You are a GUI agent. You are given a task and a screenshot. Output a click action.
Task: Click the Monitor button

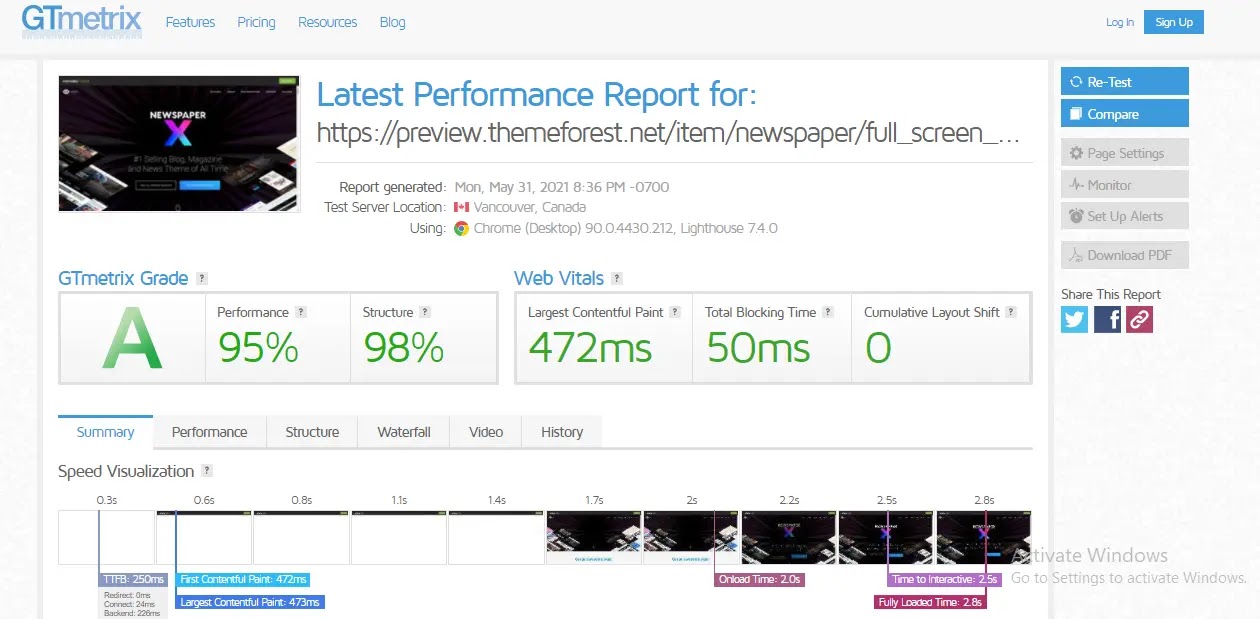pyautogui.click(x=1125, y=185)
